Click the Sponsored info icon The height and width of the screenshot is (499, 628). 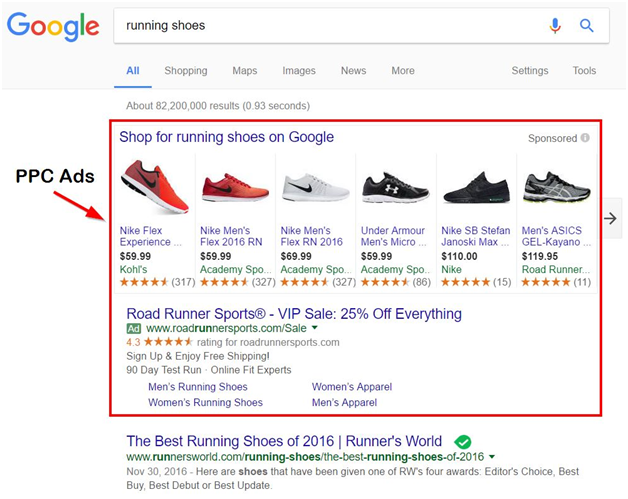585,138
